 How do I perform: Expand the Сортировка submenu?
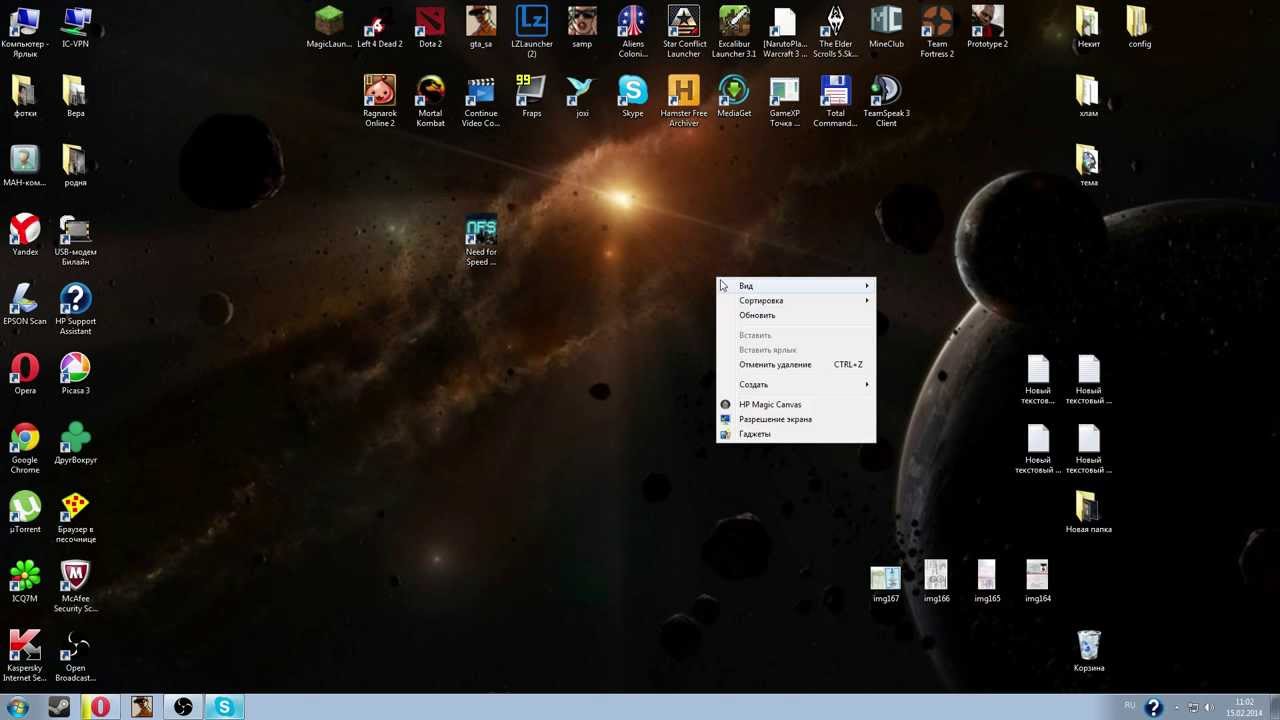(x=796, y=301)
